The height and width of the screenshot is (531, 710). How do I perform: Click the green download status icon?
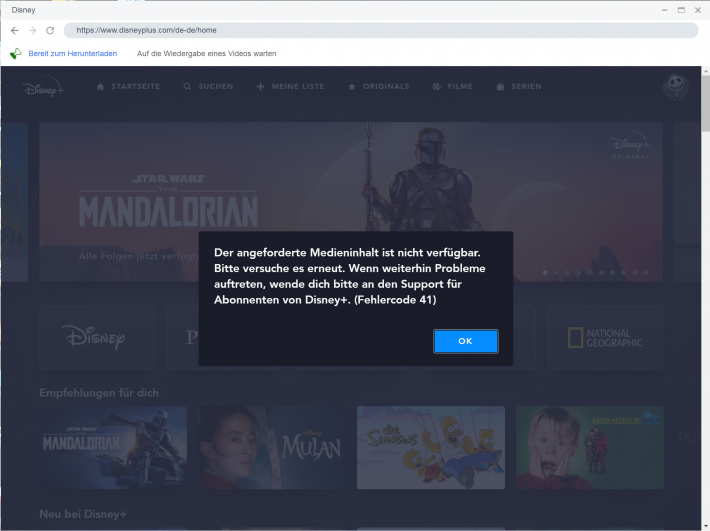point(16,53)
